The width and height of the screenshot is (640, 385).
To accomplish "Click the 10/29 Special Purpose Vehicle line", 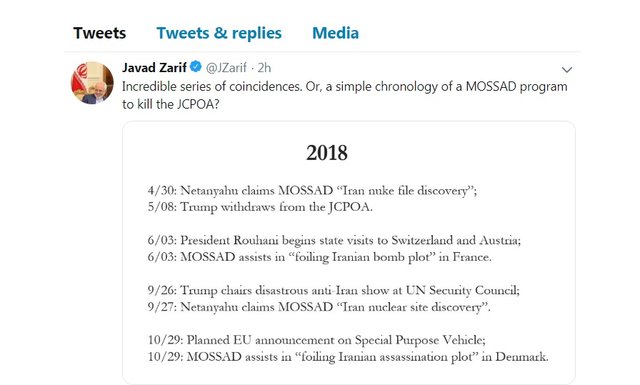I will [317, 340].
